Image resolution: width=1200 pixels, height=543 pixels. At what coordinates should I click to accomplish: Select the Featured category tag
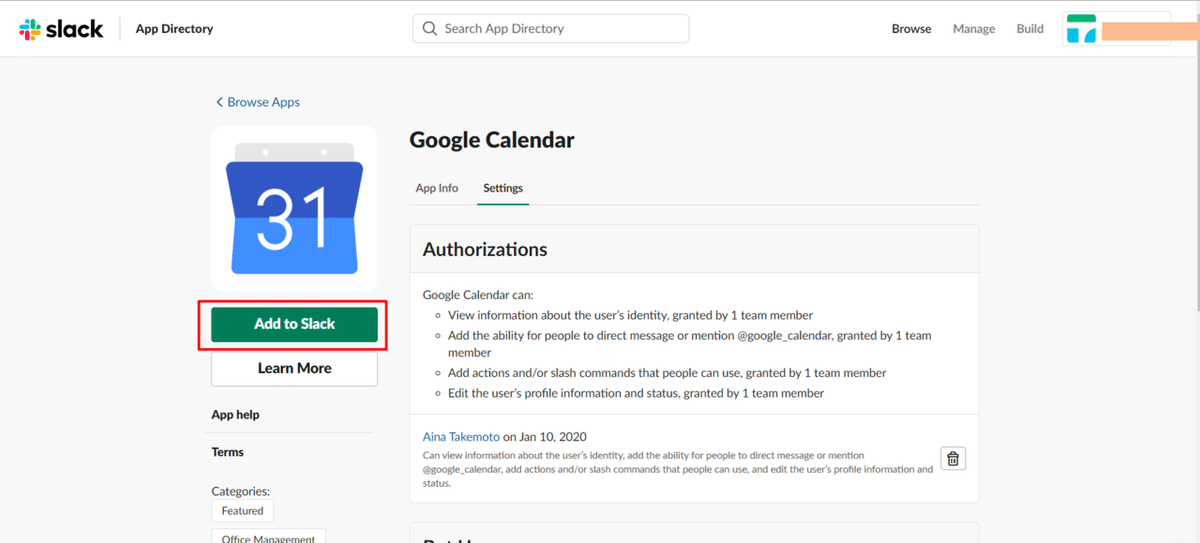pyautogui.click(x=242, y=510)
